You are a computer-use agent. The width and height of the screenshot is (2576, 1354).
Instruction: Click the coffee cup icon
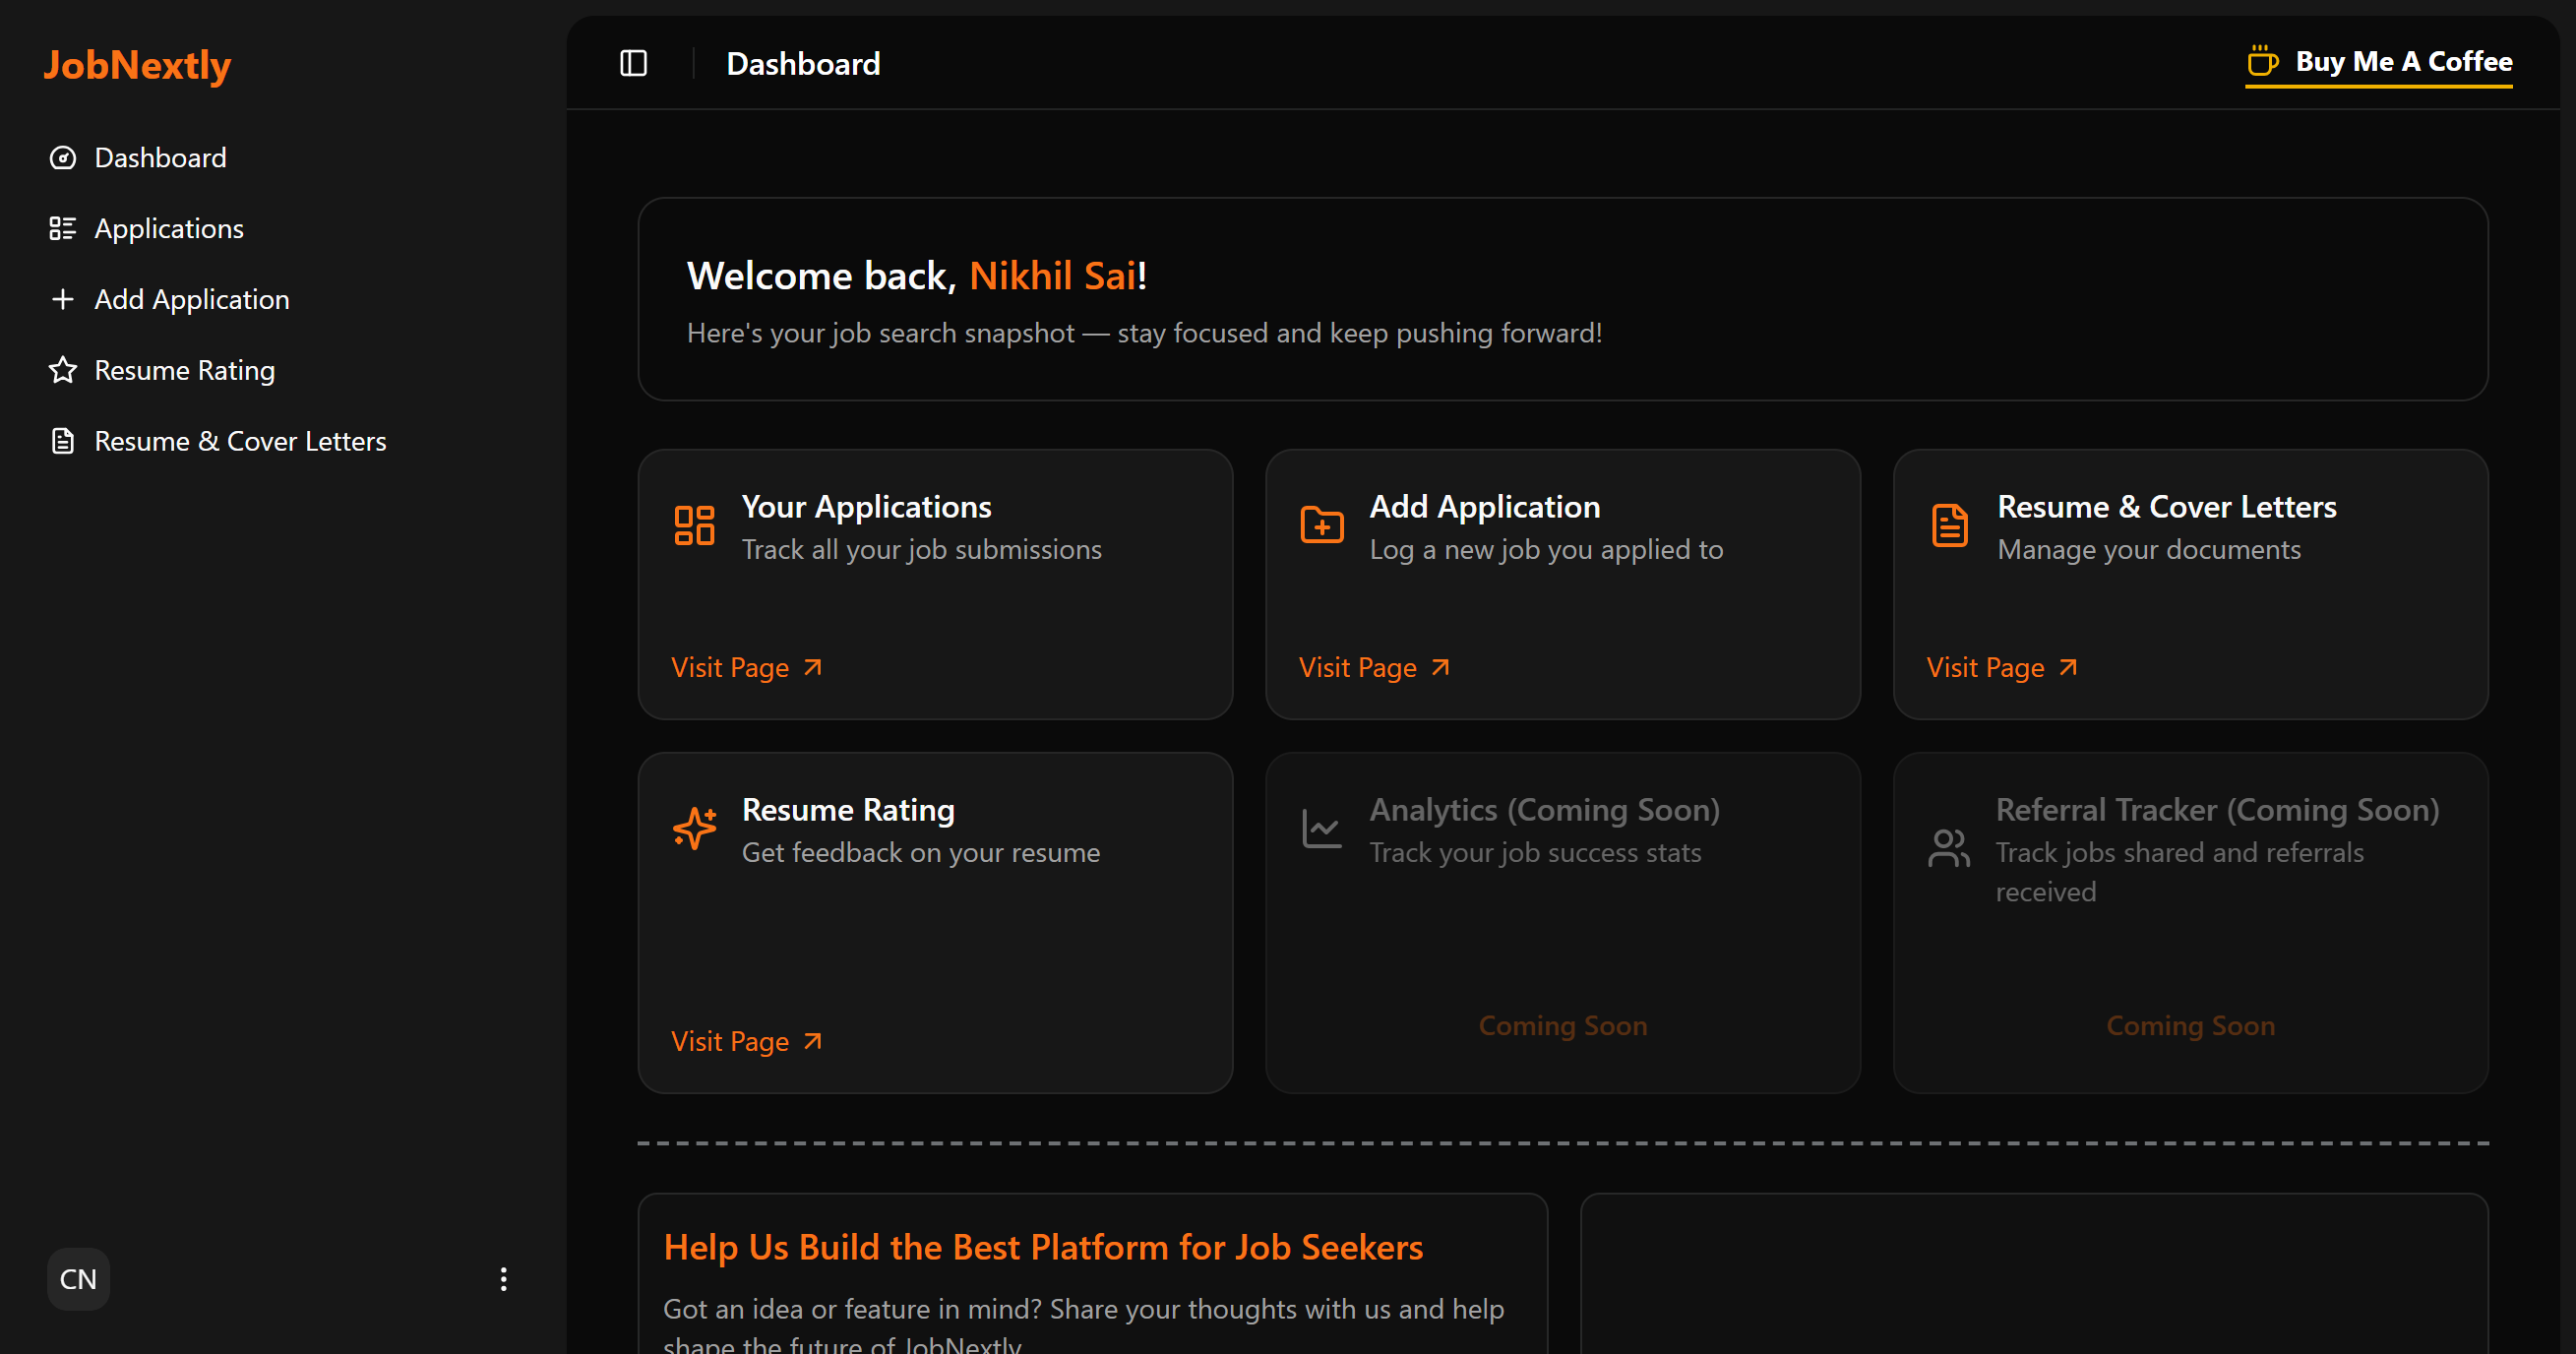[x=2263, y=62]
